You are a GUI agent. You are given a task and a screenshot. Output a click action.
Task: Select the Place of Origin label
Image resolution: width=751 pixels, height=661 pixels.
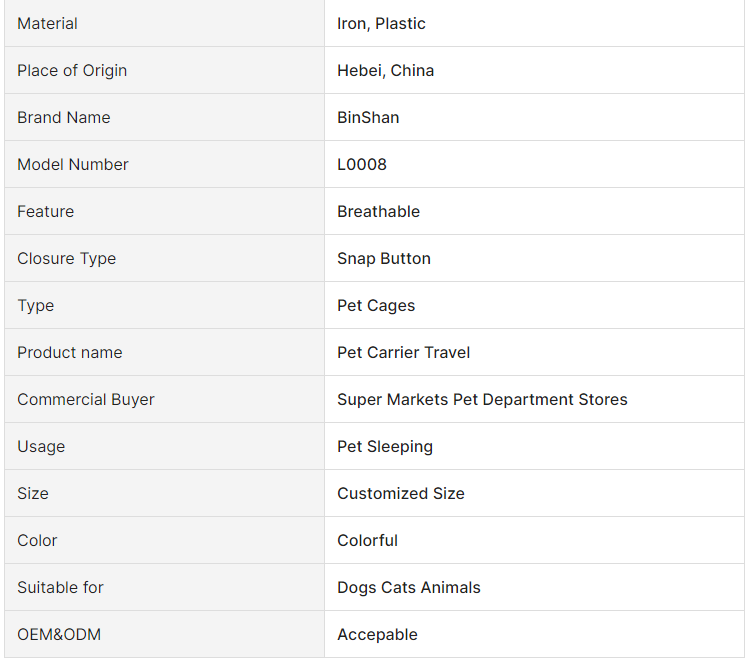click(x=72, y=70)
